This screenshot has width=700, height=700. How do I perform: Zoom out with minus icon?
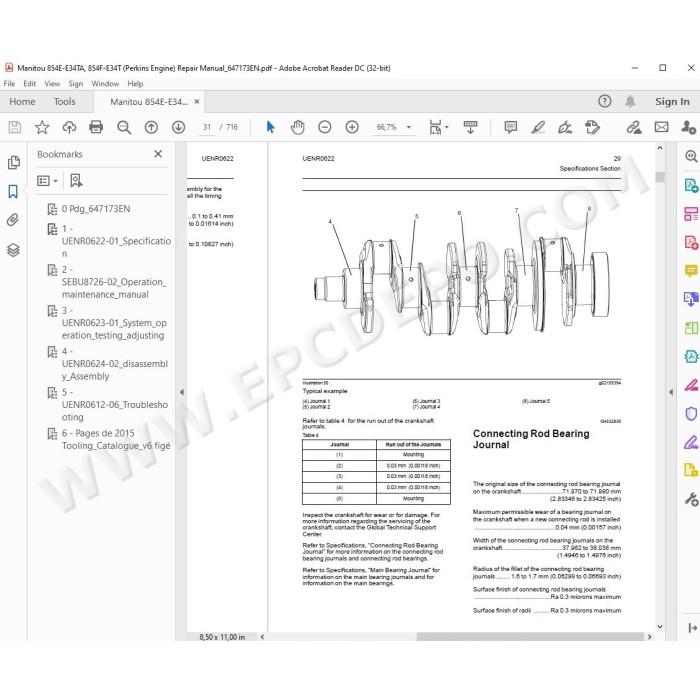(325, 127)
